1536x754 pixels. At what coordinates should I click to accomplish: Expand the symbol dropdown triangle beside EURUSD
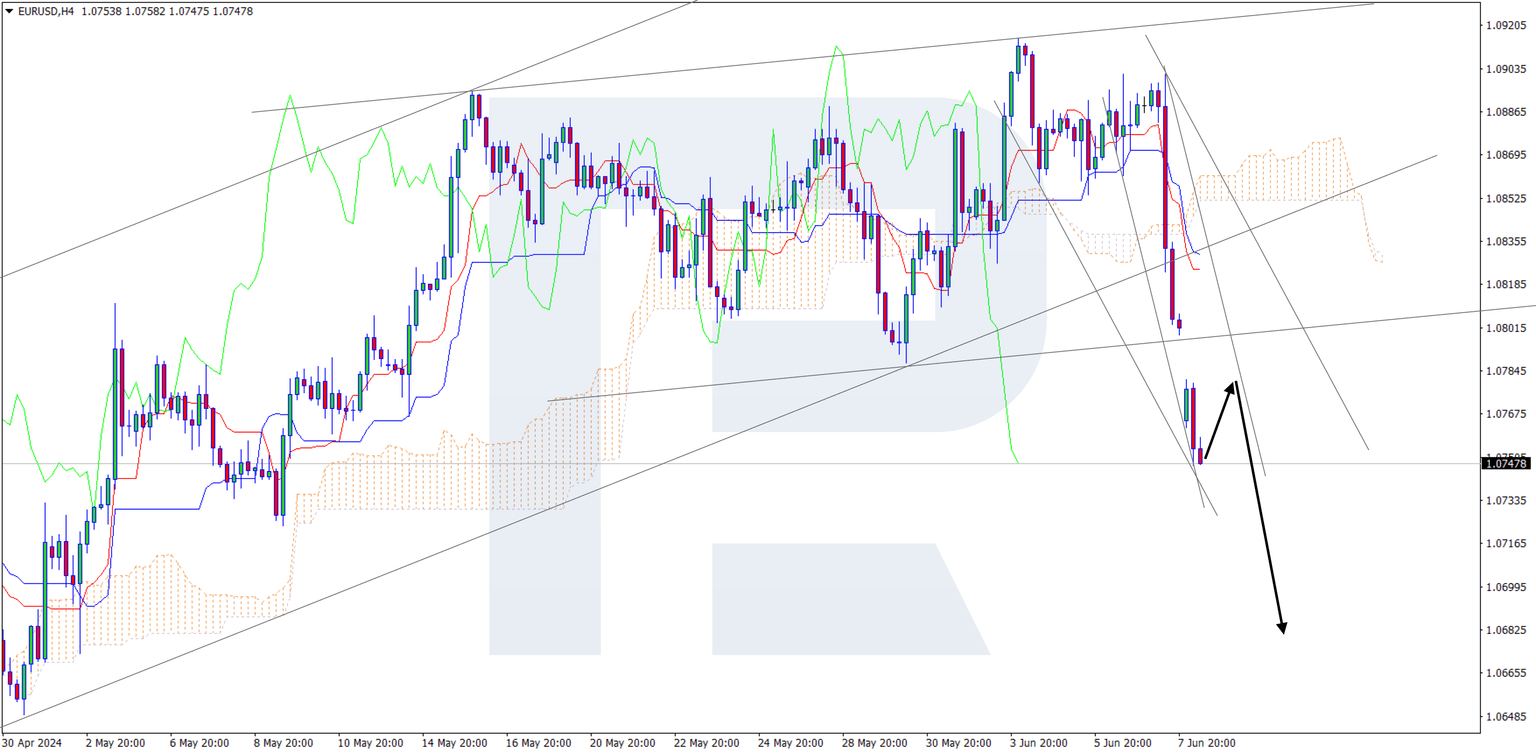coord(8,11)
